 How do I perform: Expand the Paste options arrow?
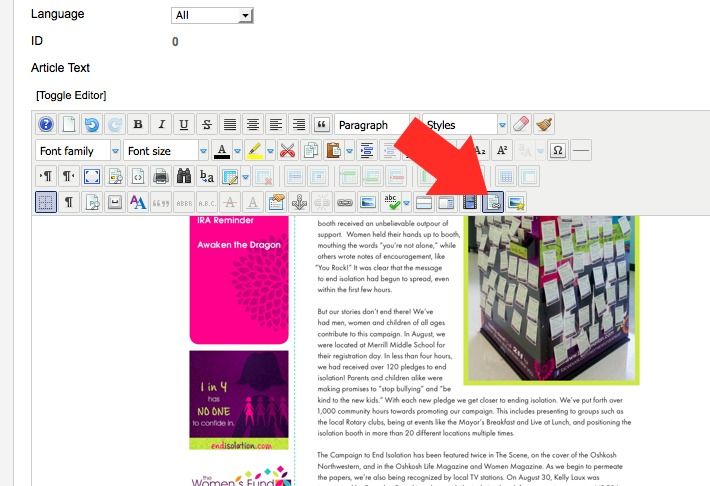click(349, 151)
